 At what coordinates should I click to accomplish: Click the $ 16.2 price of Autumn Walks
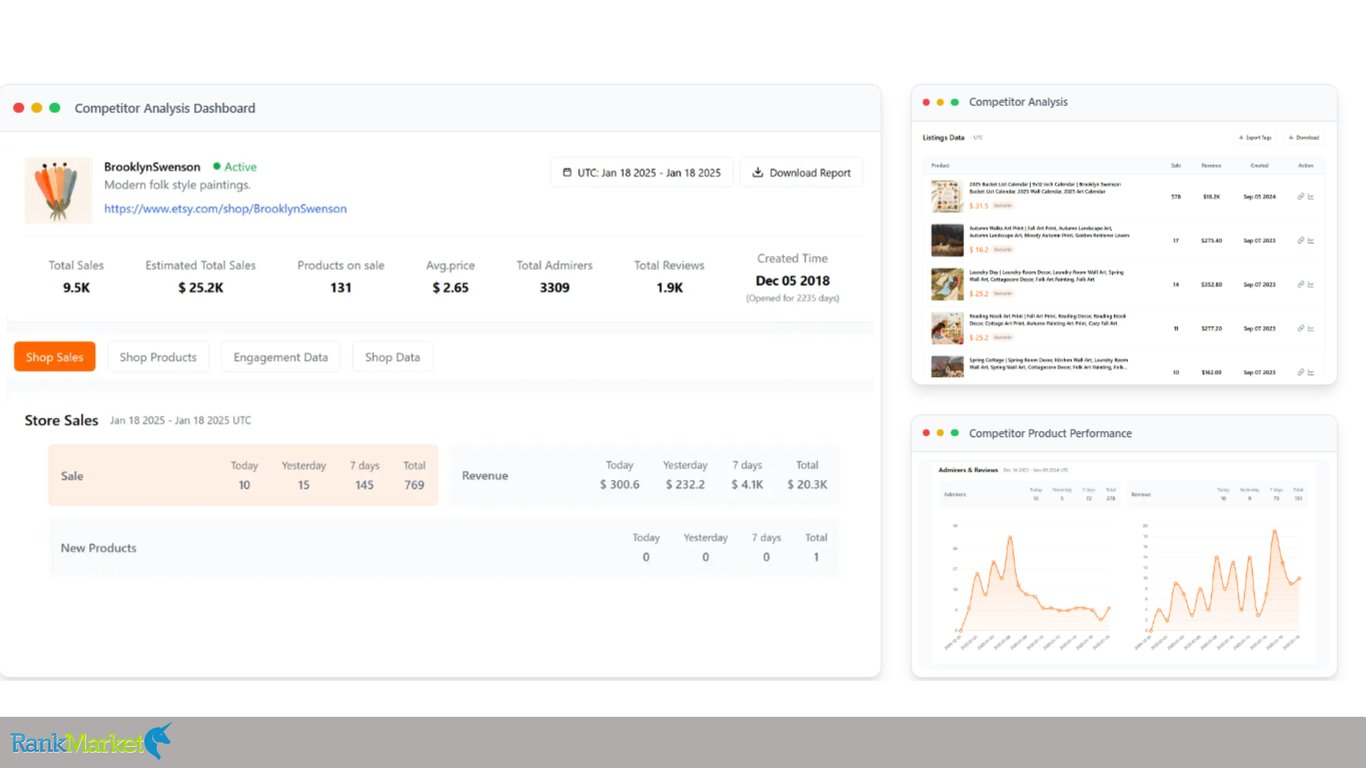coord(979,250)
